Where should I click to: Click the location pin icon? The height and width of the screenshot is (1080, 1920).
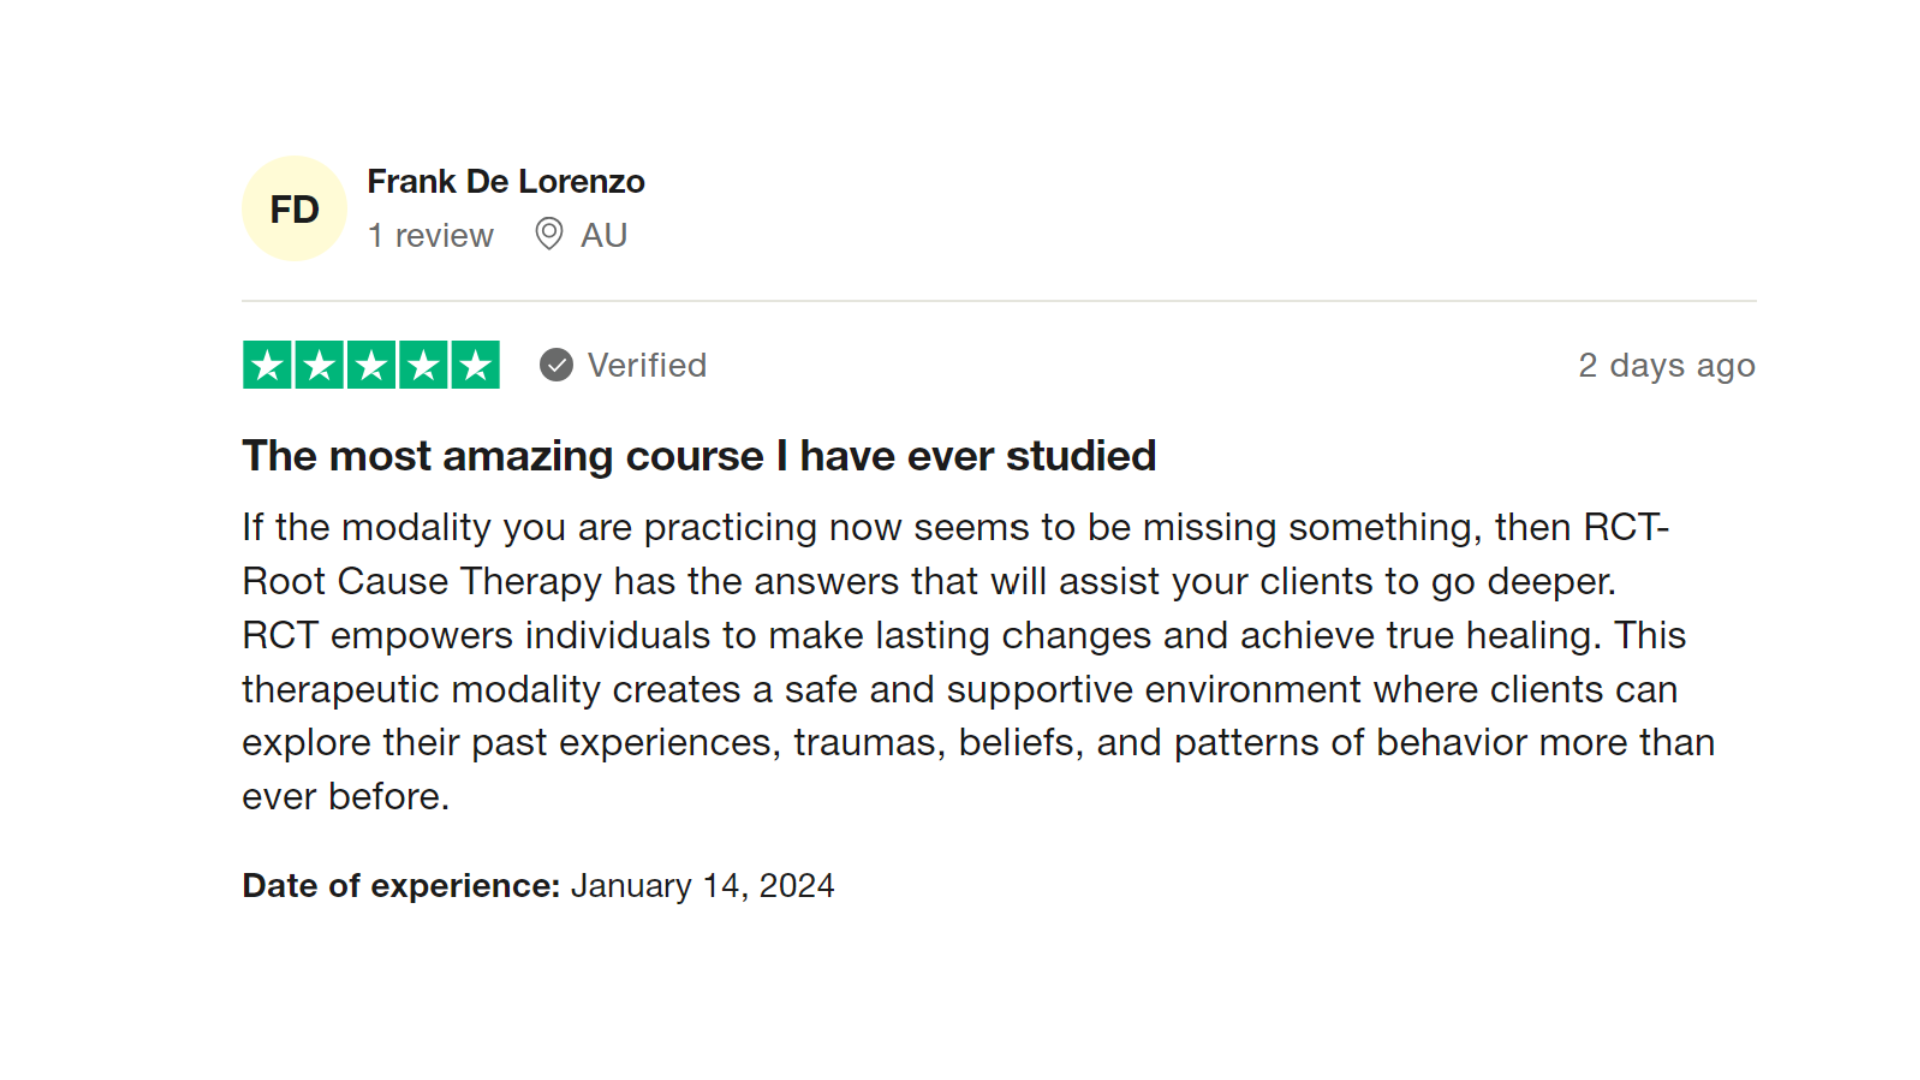pos(549,234)
